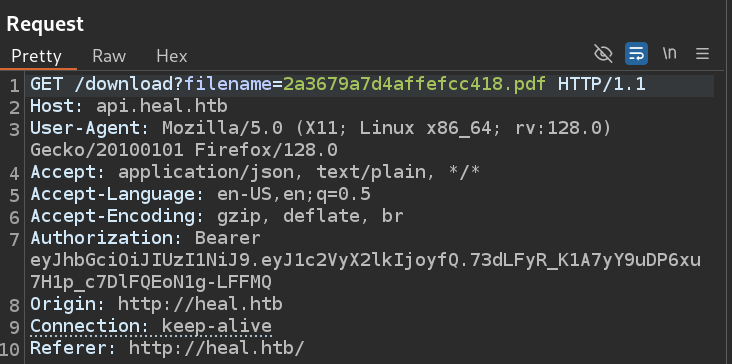Click the Request panel title

(45, 24)
